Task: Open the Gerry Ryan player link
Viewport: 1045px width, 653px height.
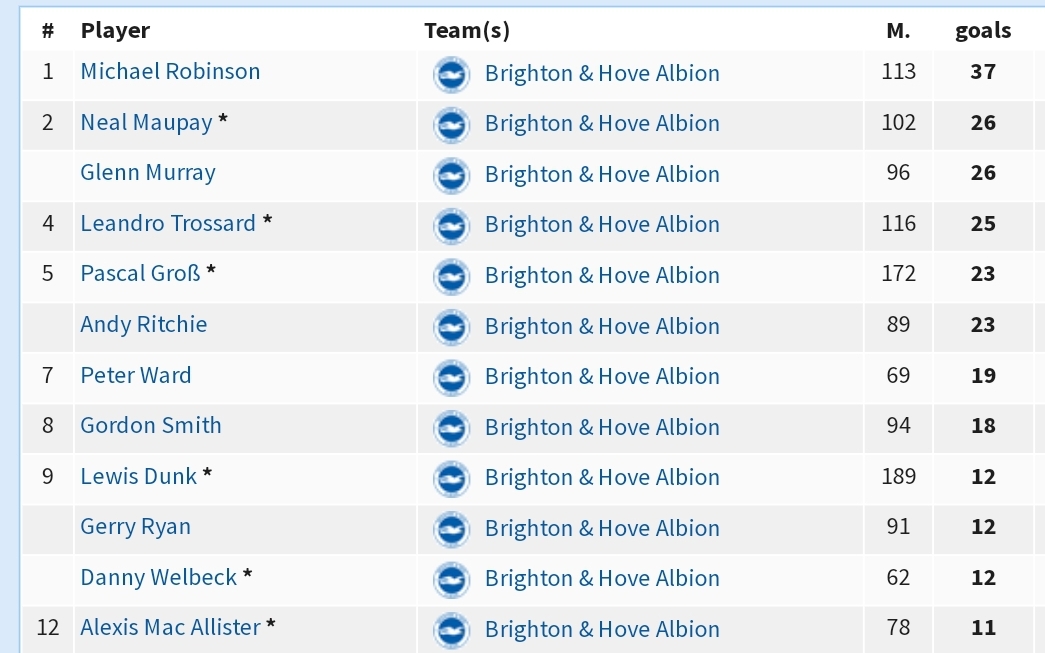Action: tap(135, 526)
